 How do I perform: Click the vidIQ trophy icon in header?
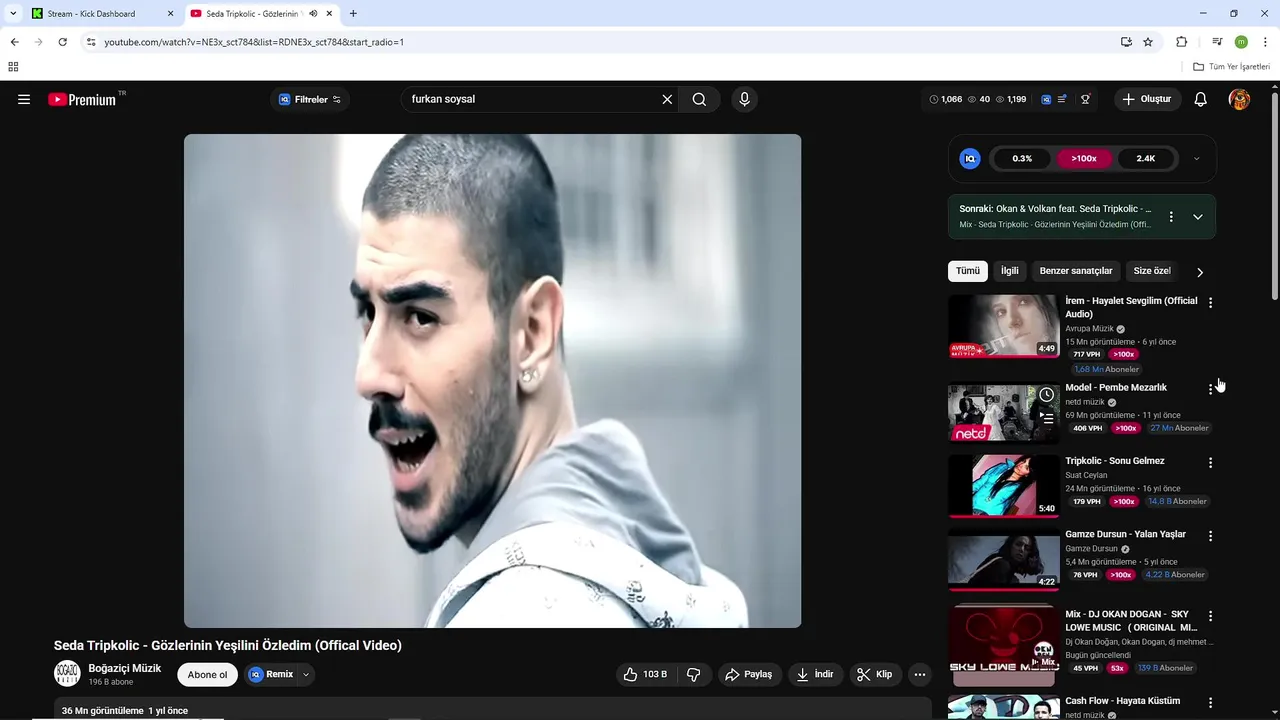[1085, 99]
